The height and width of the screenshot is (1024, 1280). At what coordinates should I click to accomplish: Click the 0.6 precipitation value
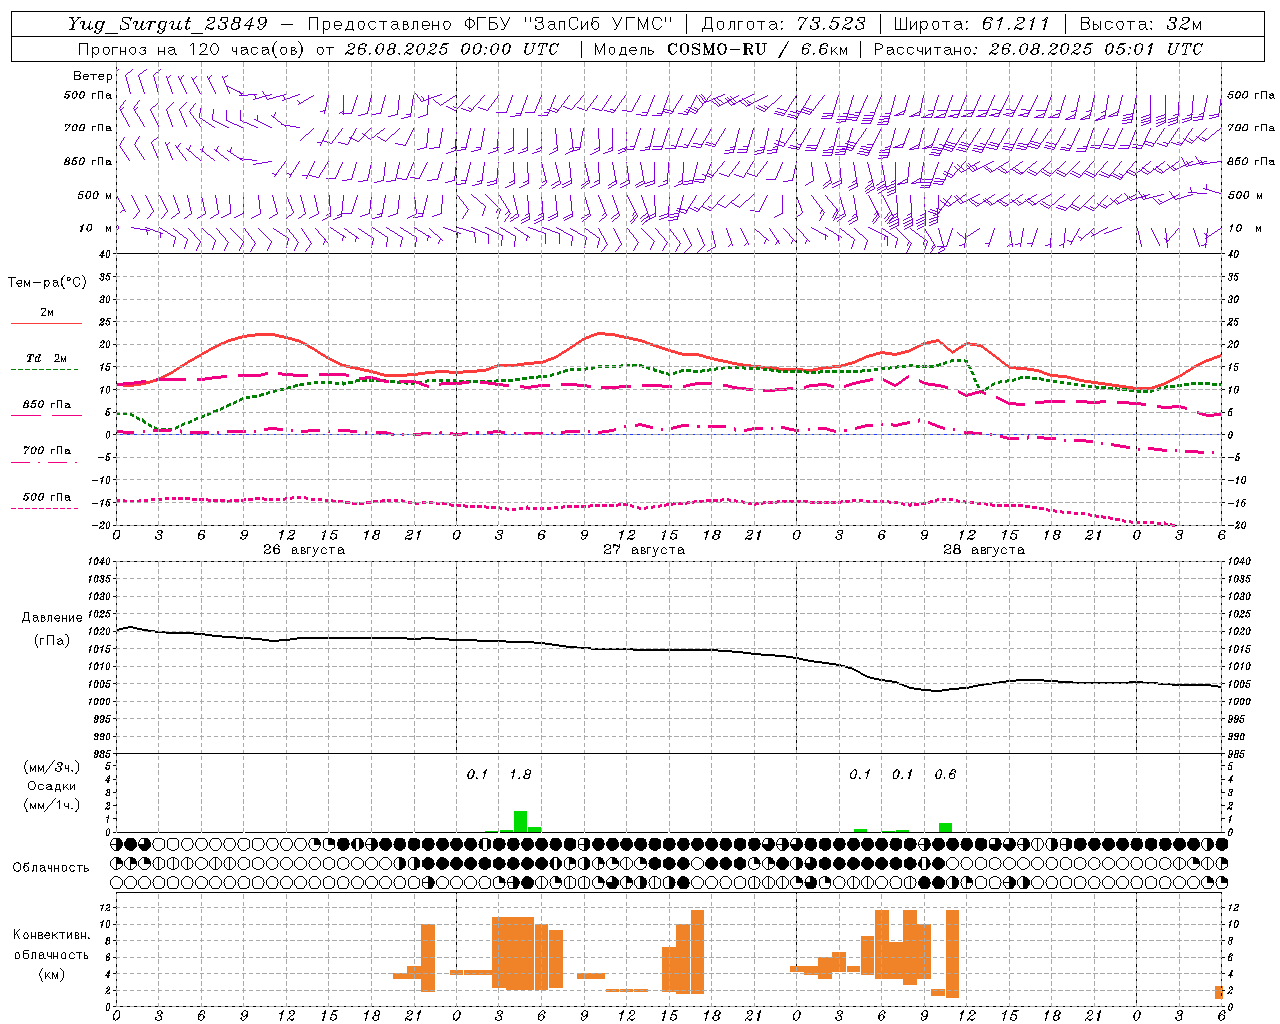coord(945,775)
